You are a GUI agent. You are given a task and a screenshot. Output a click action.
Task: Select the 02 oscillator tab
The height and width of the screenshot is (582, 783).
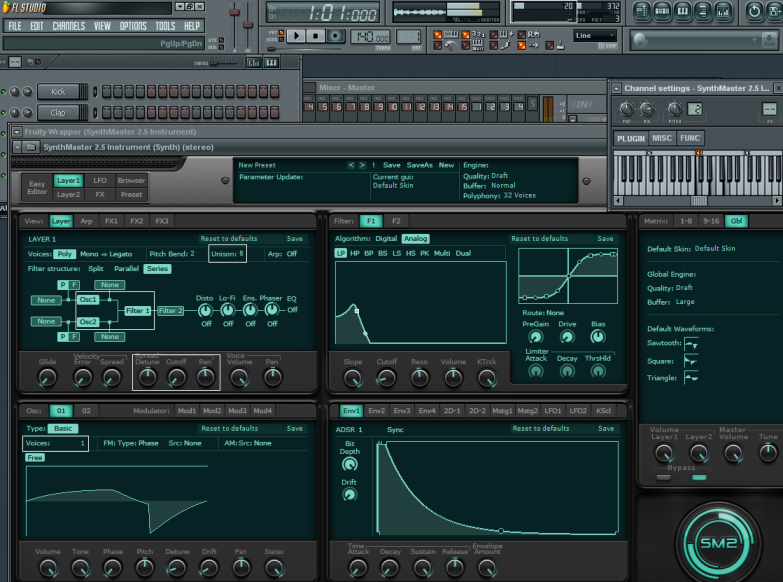86,411
